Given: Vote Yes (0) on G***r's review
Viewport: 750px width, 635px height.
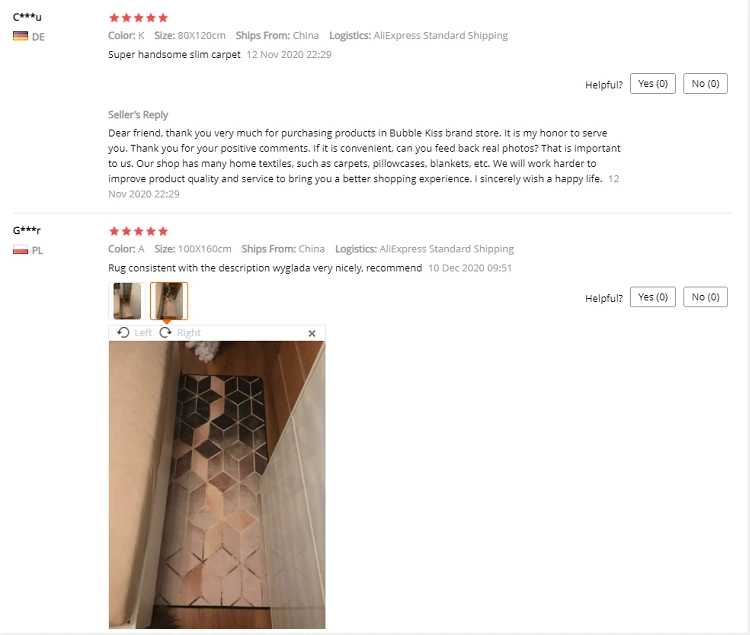Looking at the screenshot, I should pyautogui.click(x=652, y=297).
